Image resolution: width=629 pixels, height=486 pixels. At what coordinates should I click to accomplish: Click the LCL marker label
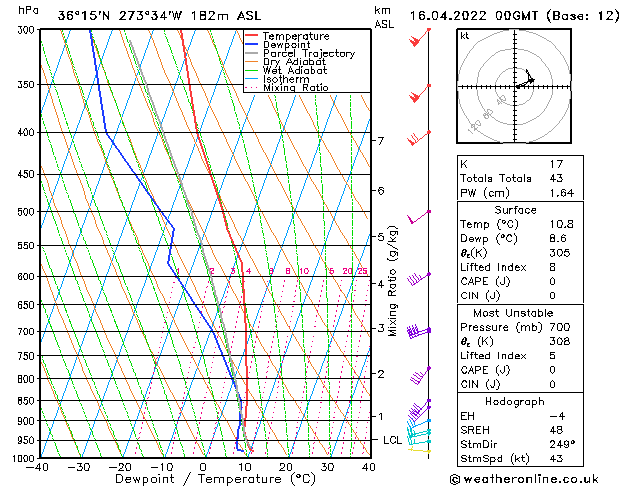coord(392,440)
